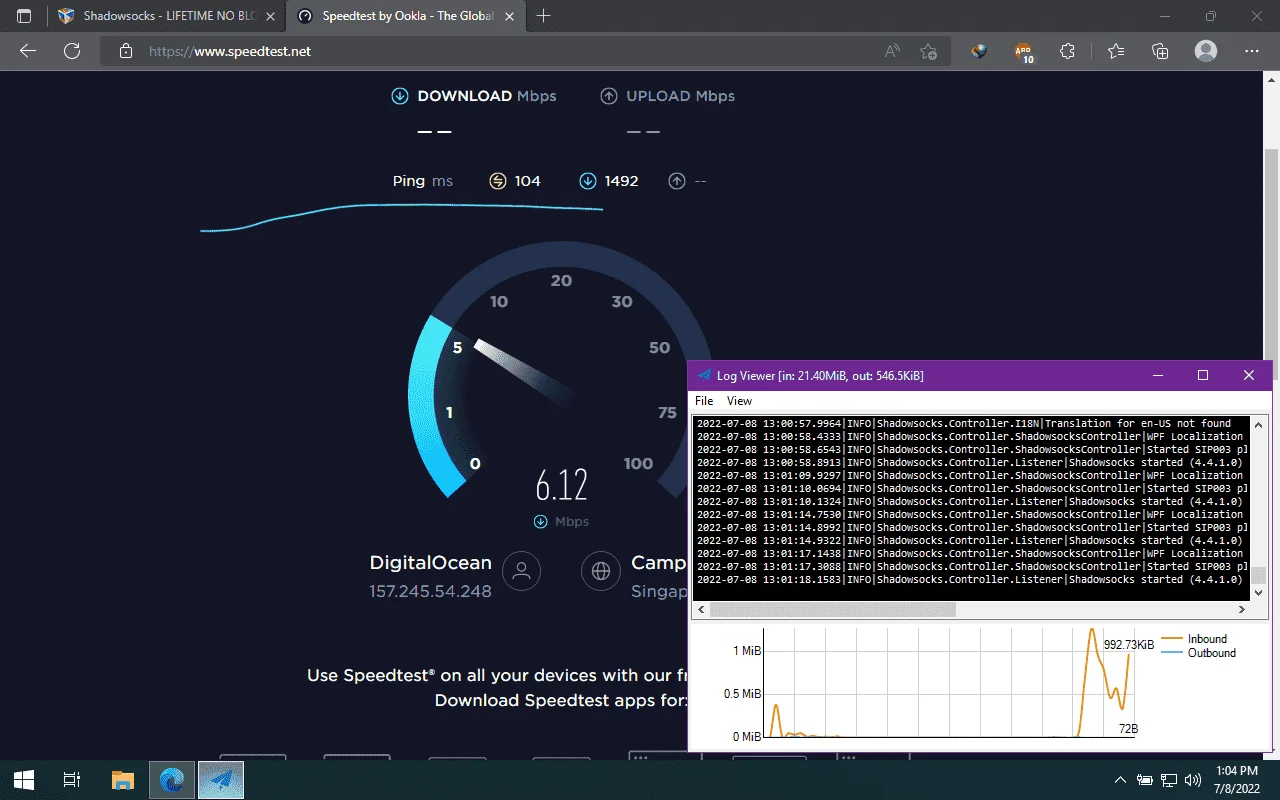Add this page to favorites star icon
Image resolution: width=1280 pixels, height=800 pixels.
pyautogui.click(x=929, y=51)
